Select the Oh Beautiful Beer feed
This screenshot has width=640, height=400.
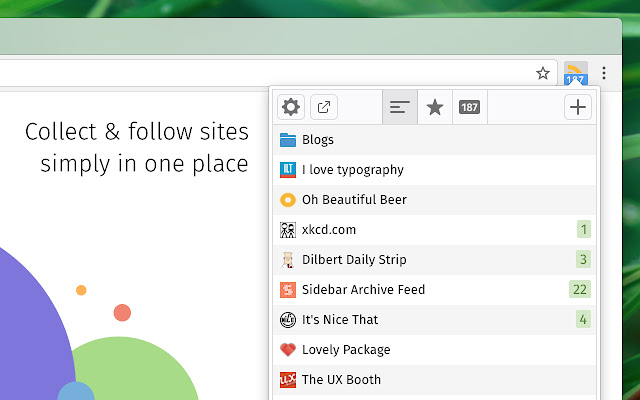[x=354, y=200]
